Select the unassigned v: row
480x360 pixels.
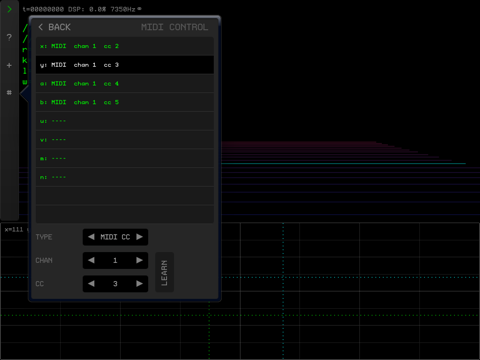tap(125, 140)
